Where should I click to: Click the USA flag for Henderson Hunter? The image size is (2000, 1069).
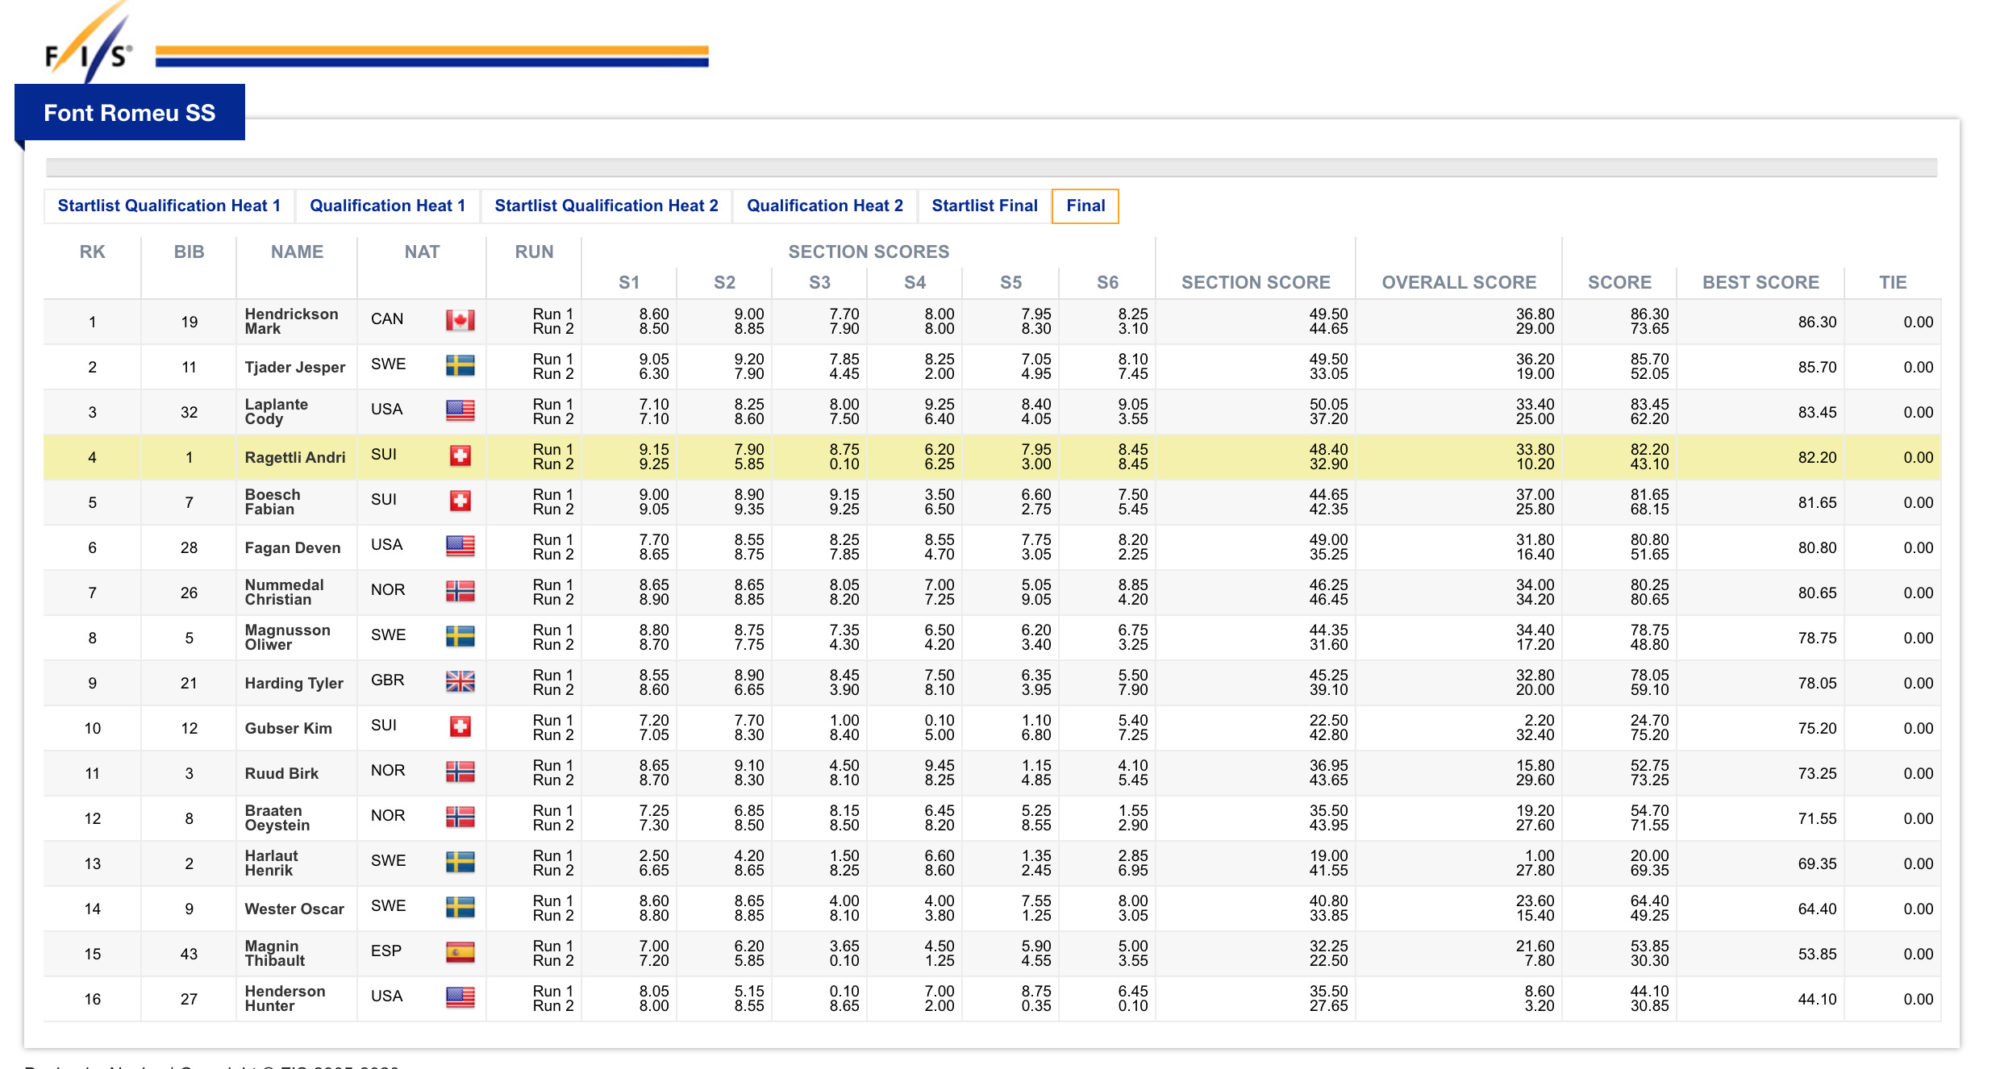[x=460, y=997]
